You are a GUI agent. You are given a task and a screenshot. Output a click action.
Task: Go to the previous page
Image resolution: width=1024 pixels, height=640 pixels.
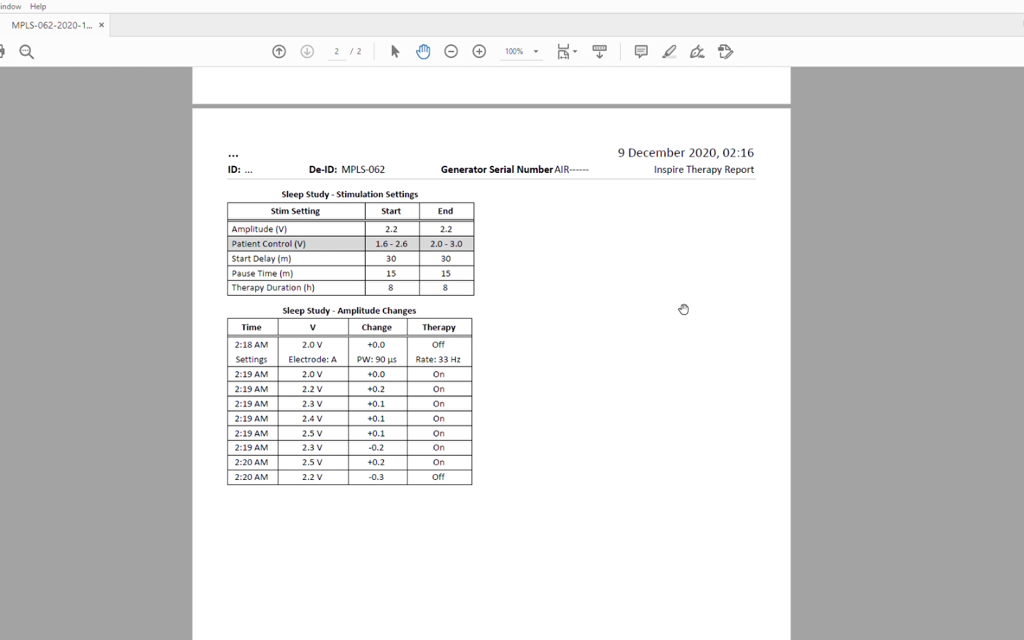pos(279,52)
